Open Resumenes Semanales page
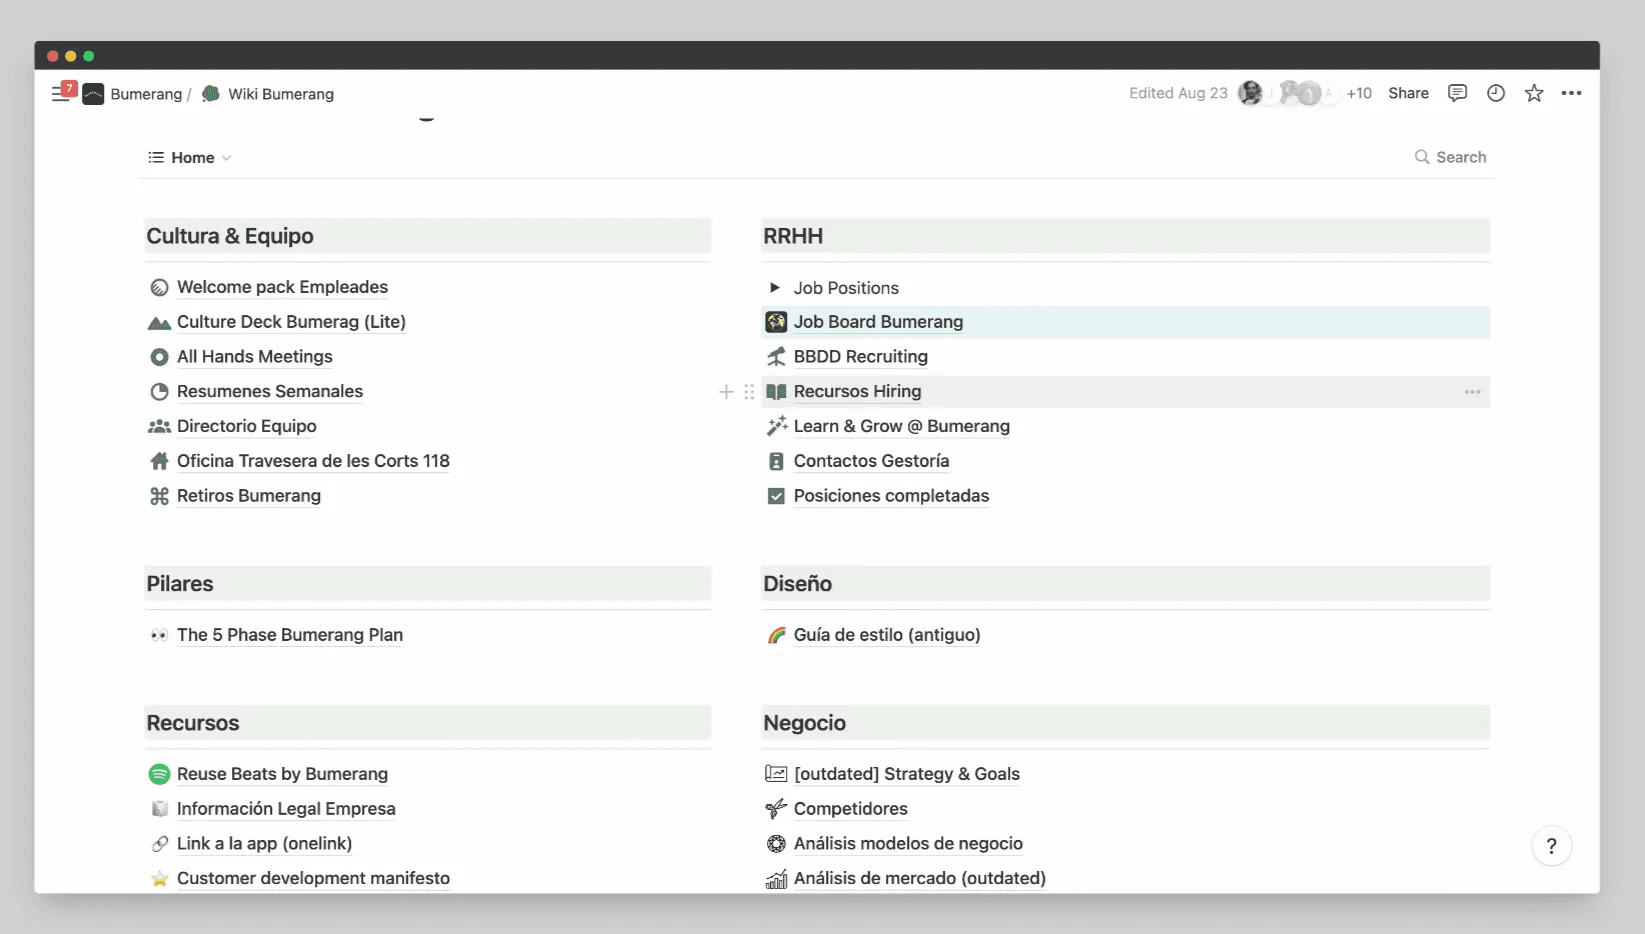The image size is (1645, 934). click(x=270, y=392)
